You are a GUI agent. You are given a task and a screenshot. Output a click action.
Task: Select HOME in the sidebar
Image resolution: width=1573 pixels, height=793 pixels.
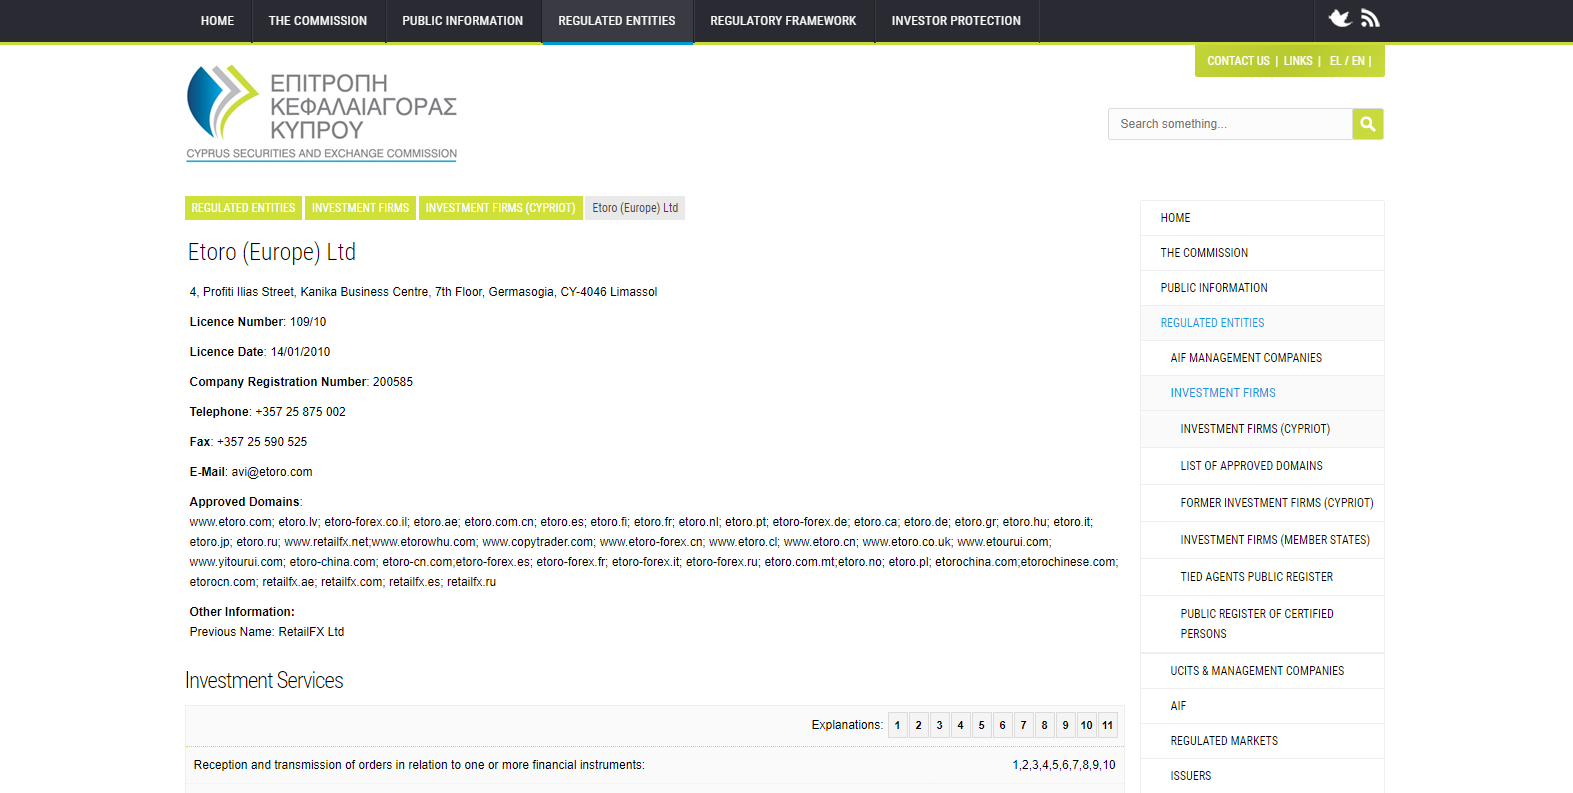point(1262,218)
